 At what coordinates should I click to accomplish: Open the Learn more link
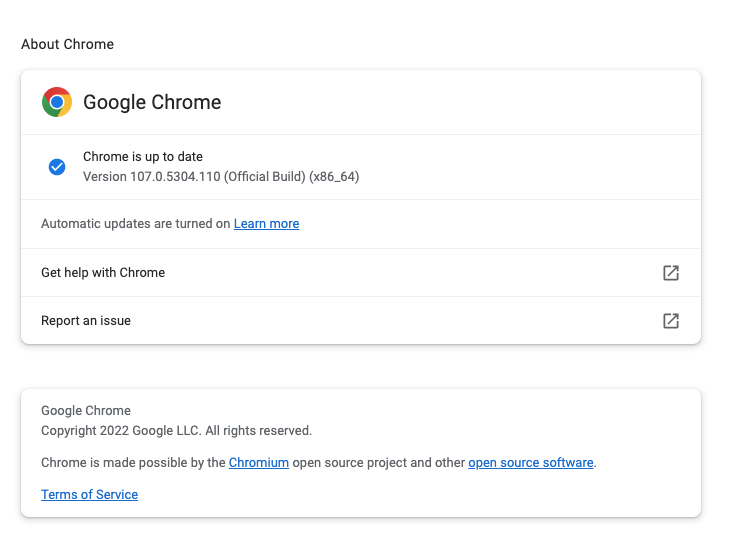tap(266, 224)
